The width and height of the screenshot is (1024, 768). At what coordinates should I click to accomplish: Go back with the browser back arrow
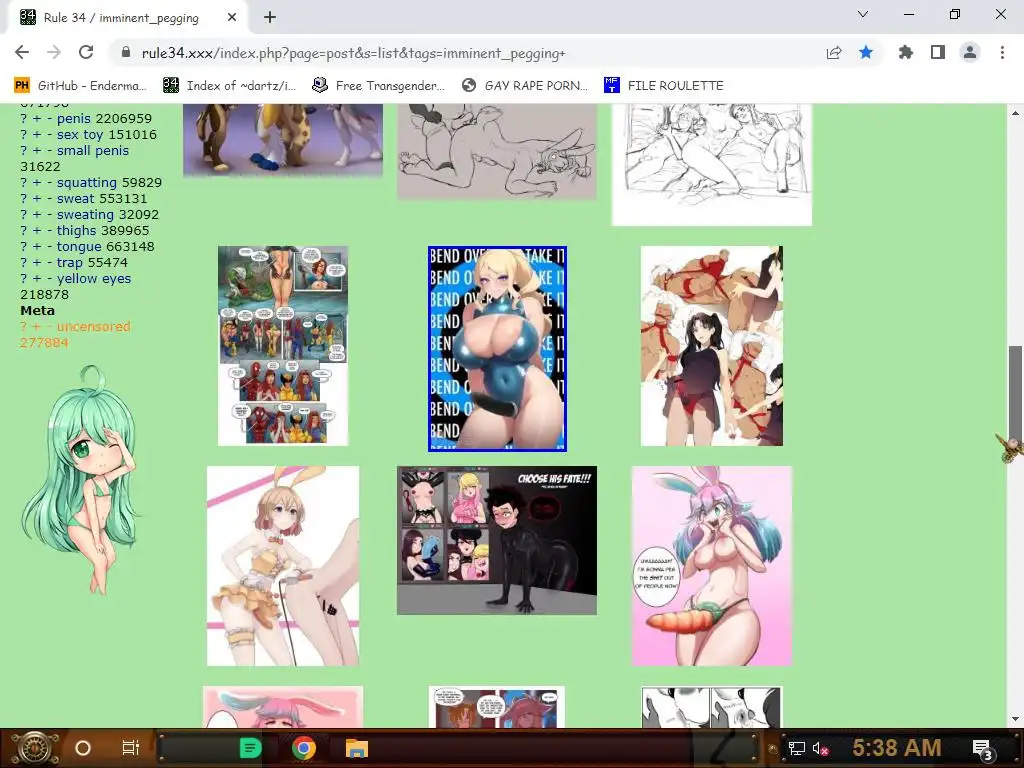point(22,52)
